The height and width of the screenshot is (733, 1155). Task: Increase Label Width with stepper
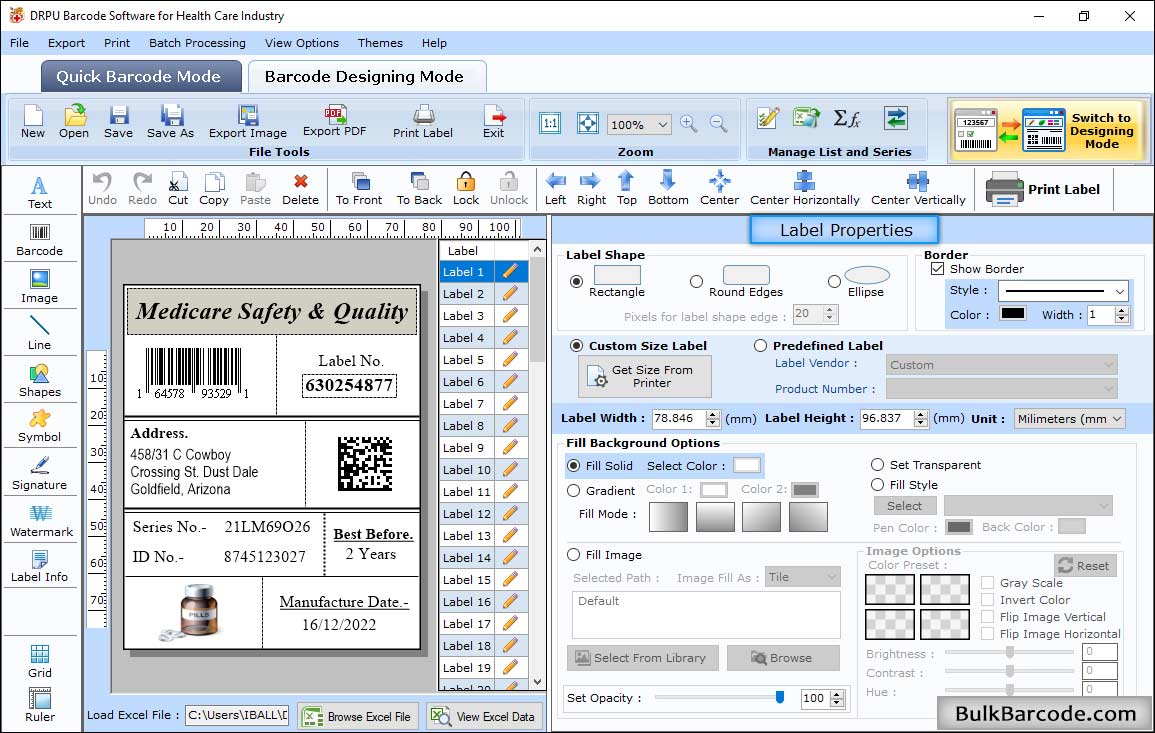pos(712,414)
